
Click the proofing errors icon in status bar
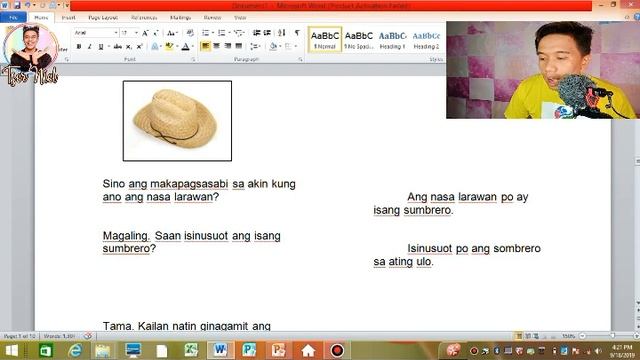tap(88, 336)
